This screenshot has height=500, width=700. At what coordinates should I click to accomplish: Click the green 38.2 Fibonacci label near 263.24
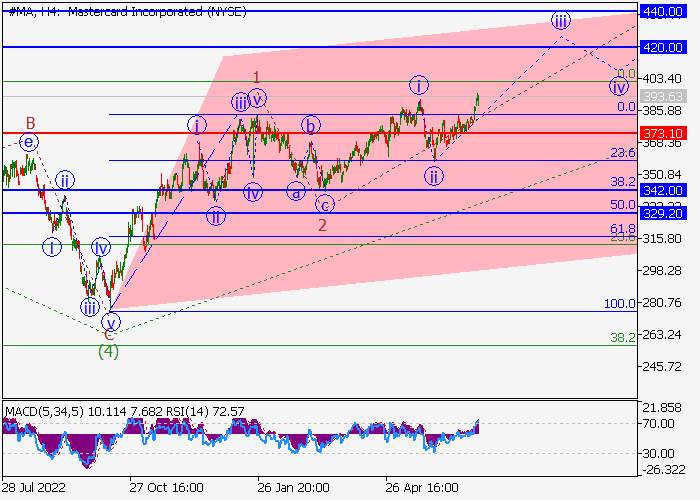[x=623, y=338]
